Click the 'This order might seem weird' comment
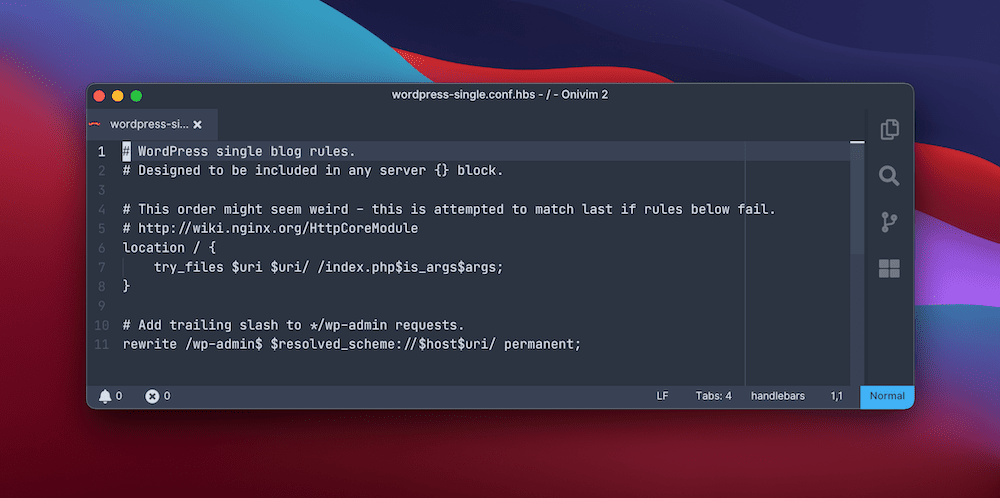1000x498 pixels. pos(449,209)
